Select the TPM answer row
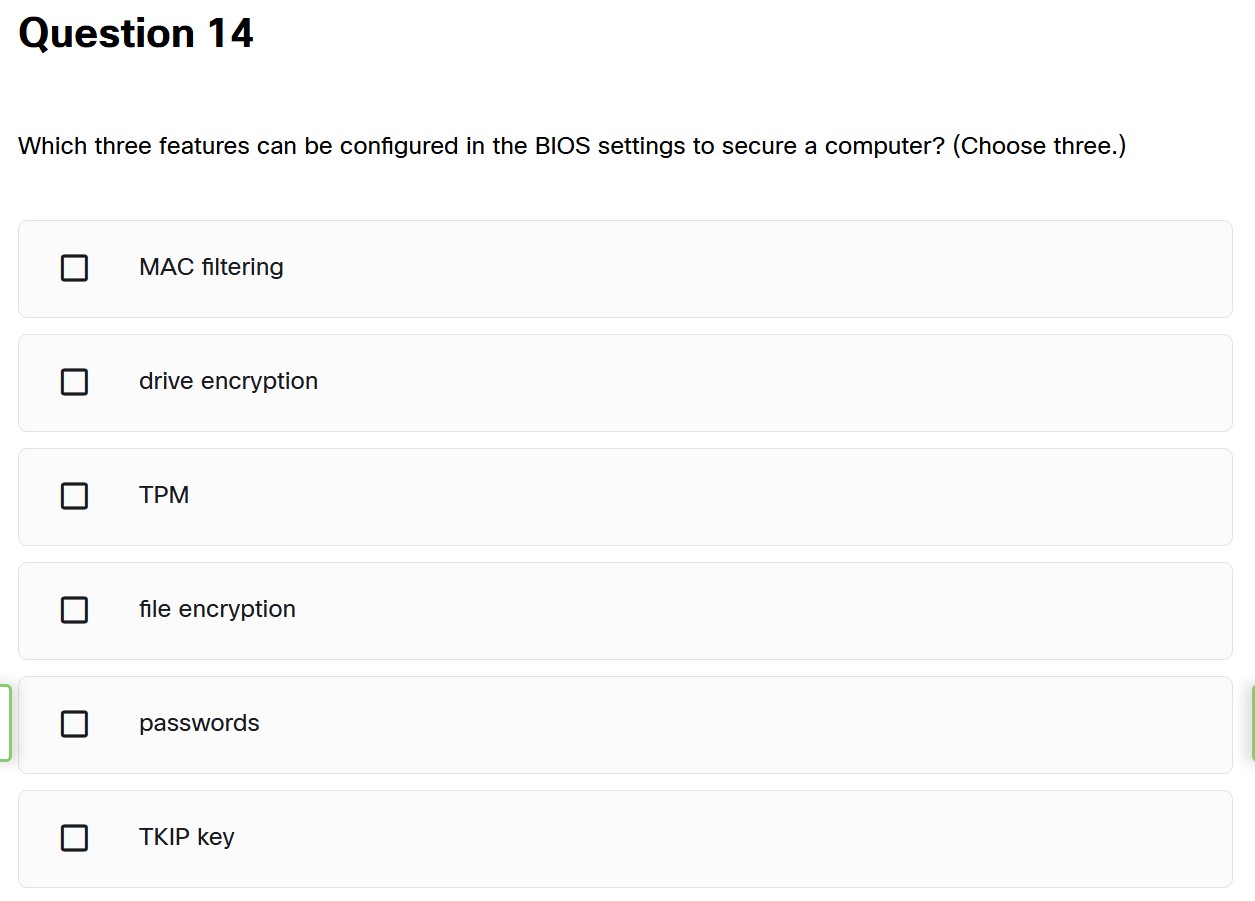The height and width of the screenshot is (901, 1255). click(x=627, y=496)
